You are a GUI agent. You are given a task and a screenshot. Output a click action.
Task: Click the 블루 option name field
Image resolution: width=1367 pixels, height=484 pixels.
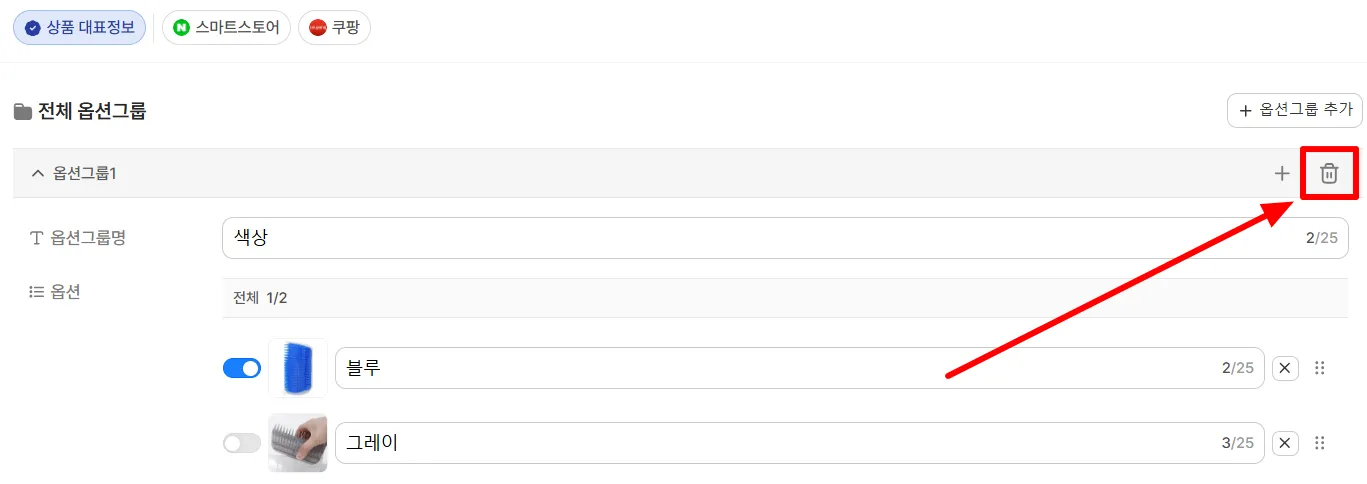pos(800,368)
